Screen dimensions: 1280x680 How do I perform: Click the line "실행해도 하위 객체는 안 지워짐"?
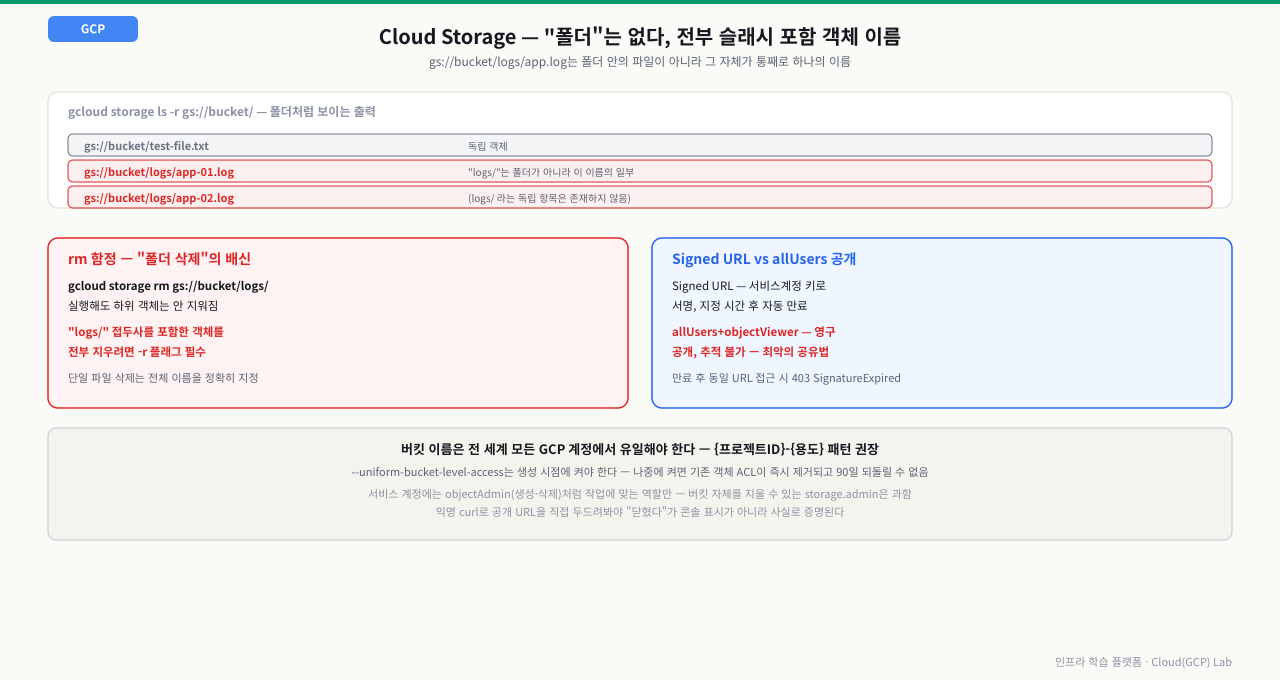pyautogui.click(x=143, y=306)
